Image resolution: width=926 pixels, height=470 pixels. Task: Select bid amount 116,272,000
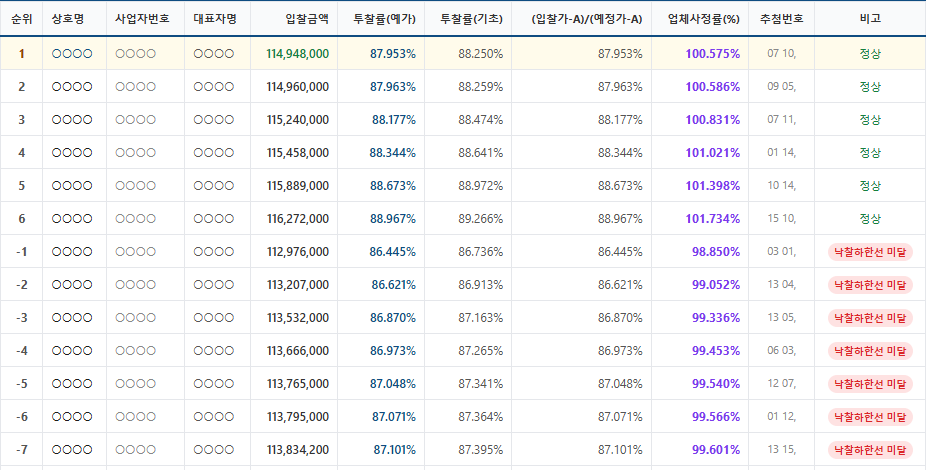pos(298,219)
